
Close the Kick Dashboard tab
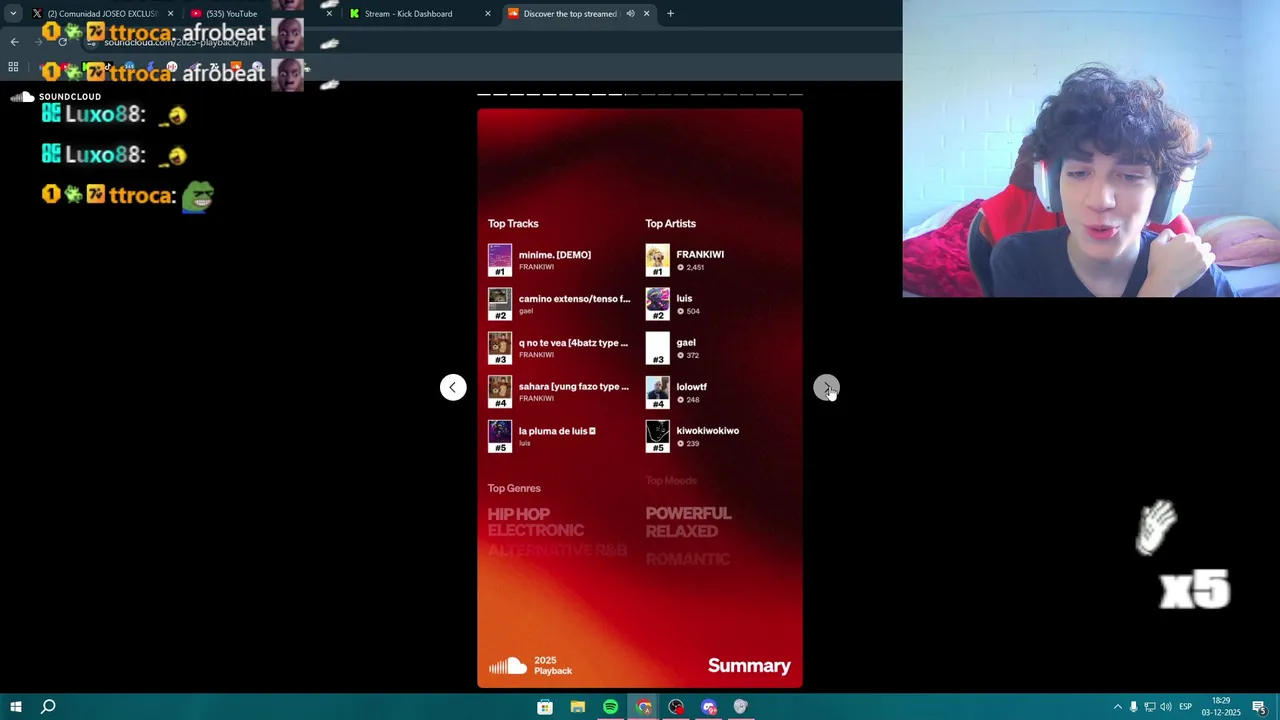click(x=488, y=14)
